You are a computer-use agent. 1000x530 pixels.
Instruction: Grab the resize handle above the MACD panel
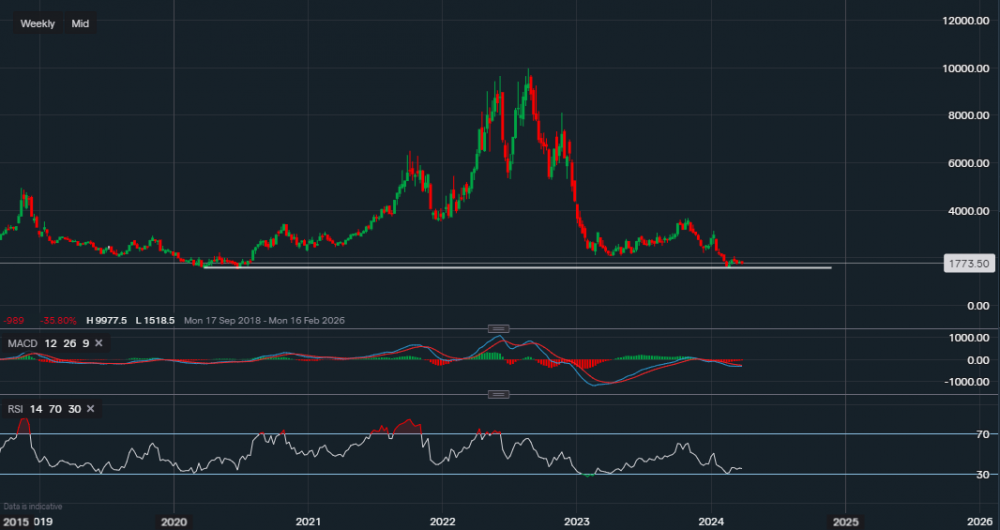[497, 329]
